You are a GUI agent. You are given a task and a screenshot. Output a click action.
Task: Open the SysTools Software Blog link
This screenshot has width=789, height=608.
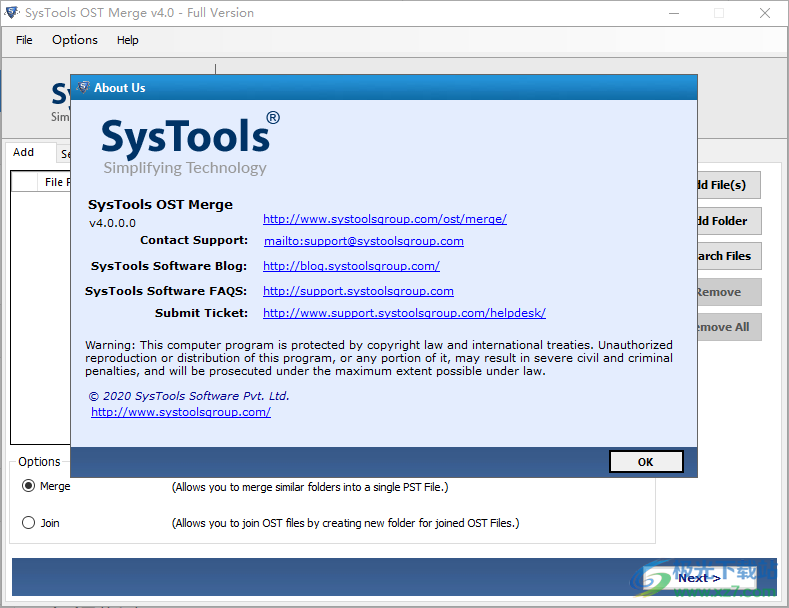click(351, 266)
